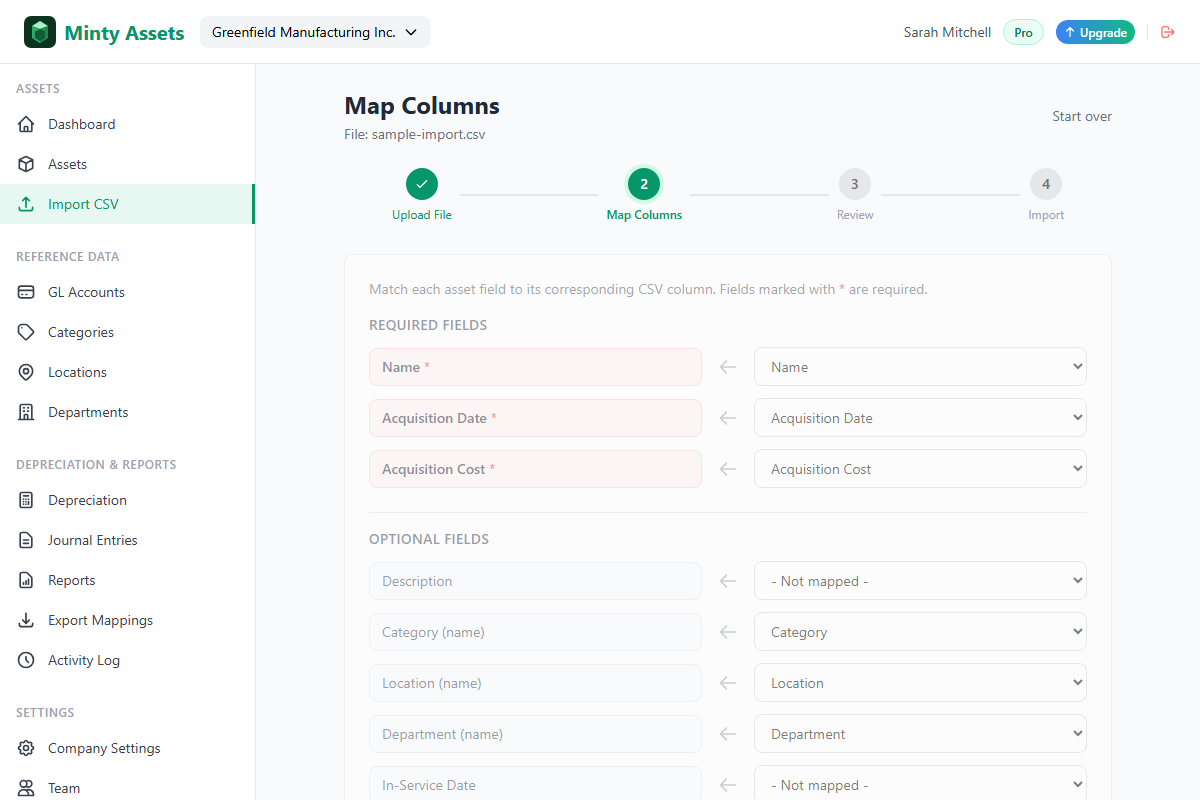1200x800 pixels.
Task: Click the Reports chart icon
Action: tap(27, 580)
